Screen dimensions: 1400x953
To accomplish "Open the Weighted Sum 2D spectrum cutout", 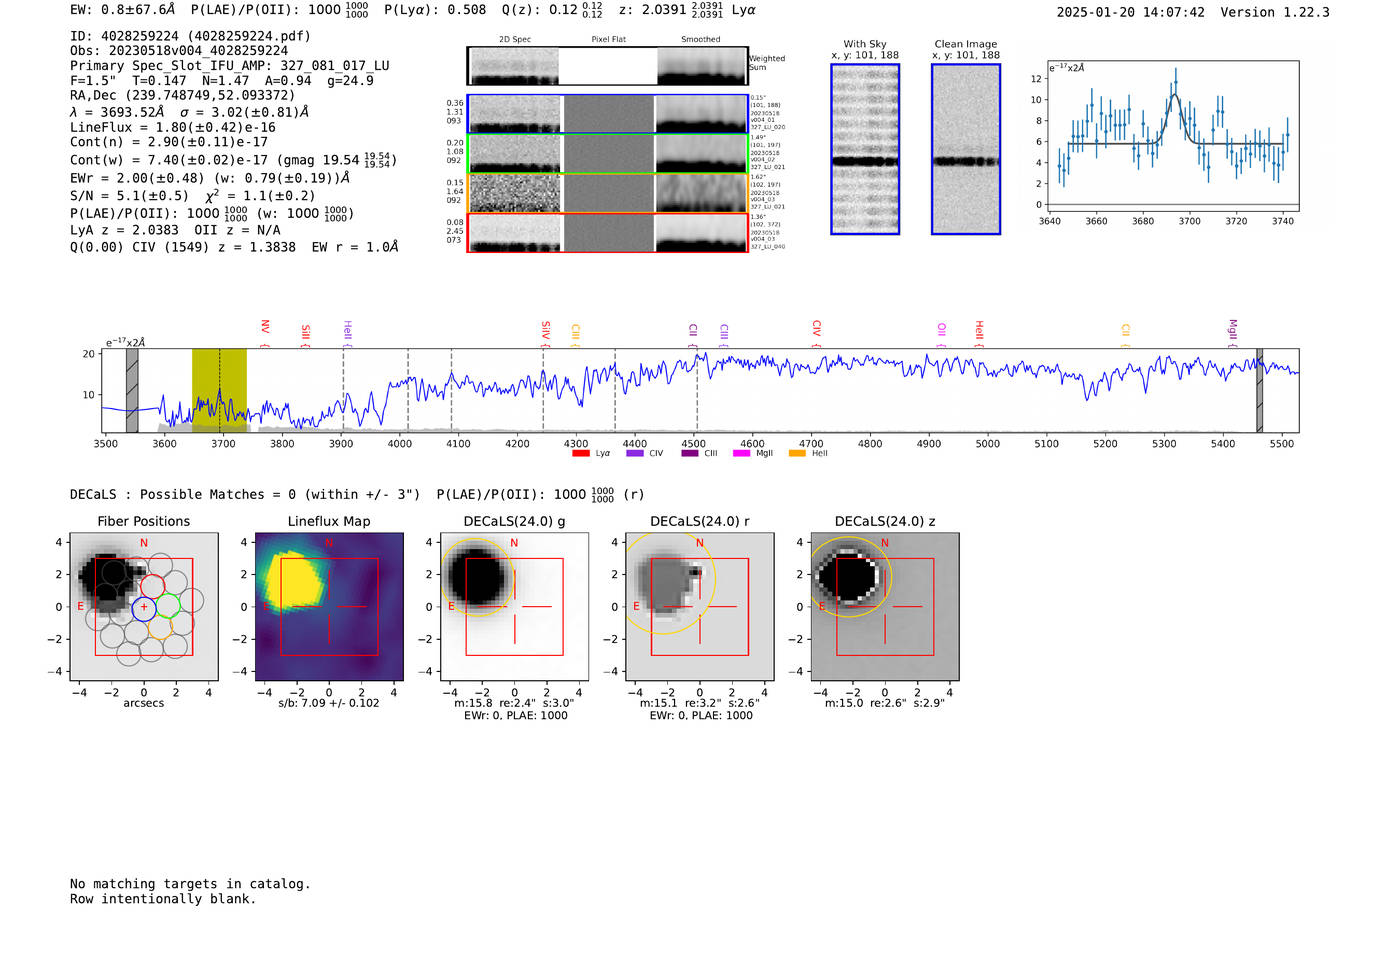I will point(607,66).
